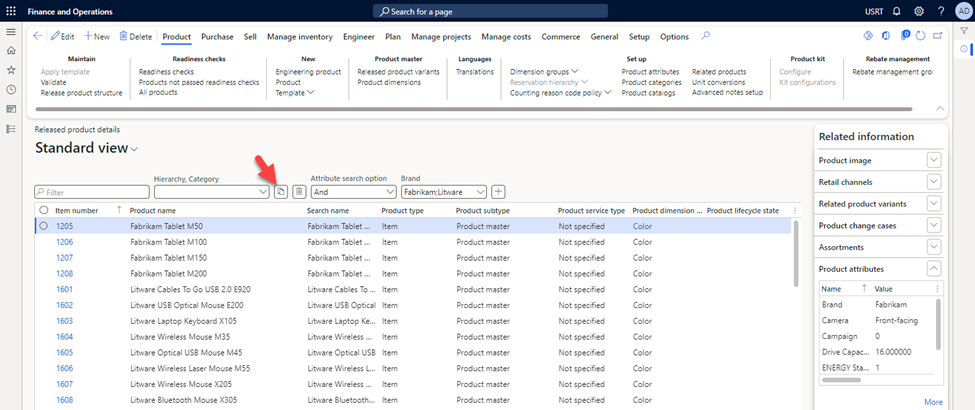Click the Edit button
The width and height of the screenshot is (975, 410).
click(63, 37)
